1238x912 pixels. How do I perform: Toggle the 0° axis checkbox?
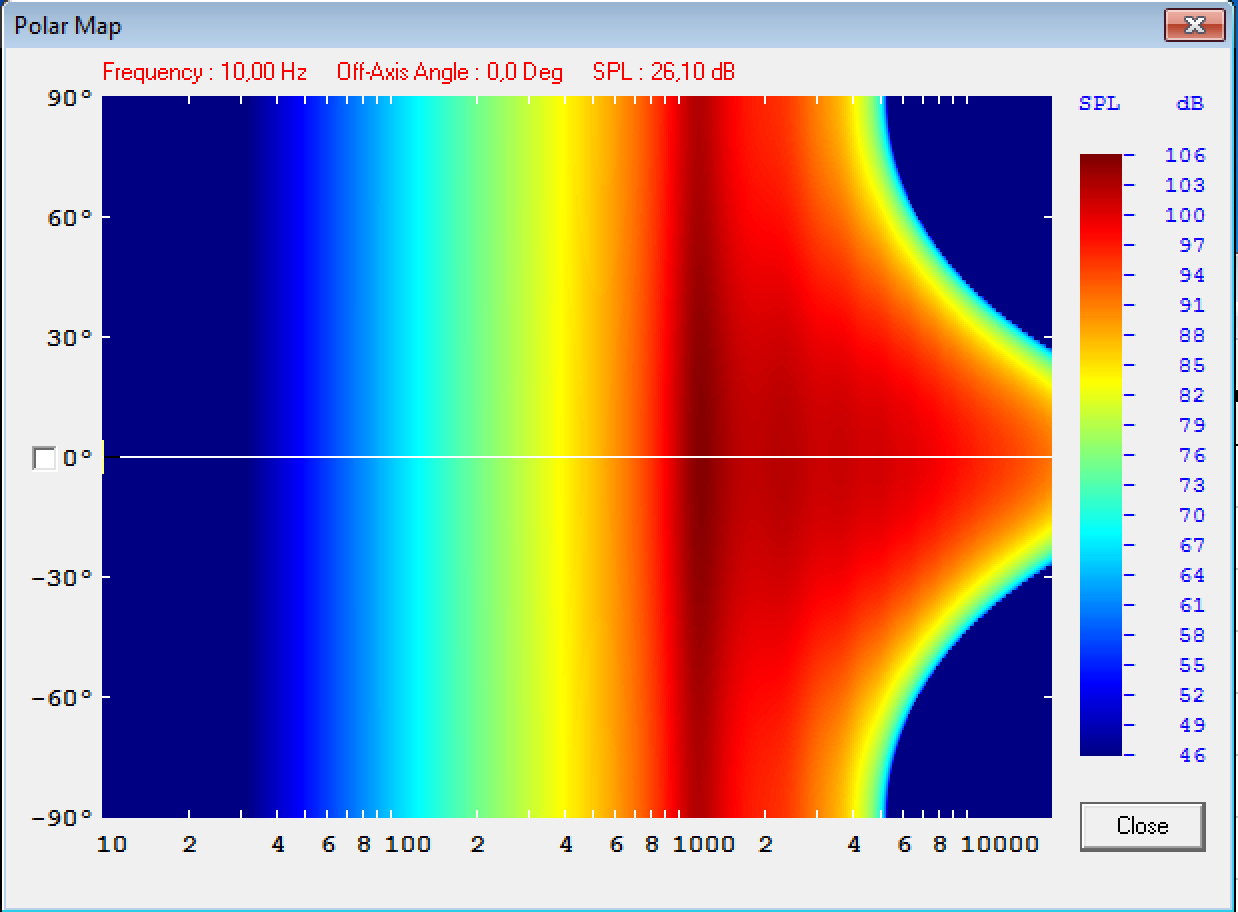click(44, 459)
